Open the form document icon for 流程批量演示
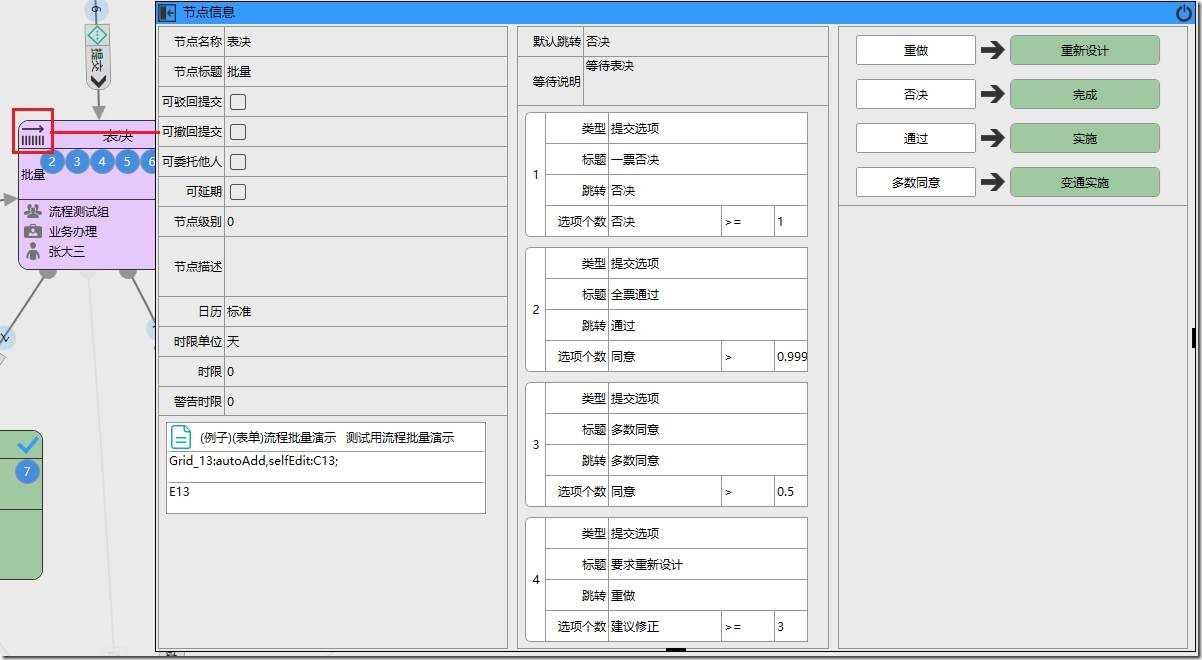 181,437
